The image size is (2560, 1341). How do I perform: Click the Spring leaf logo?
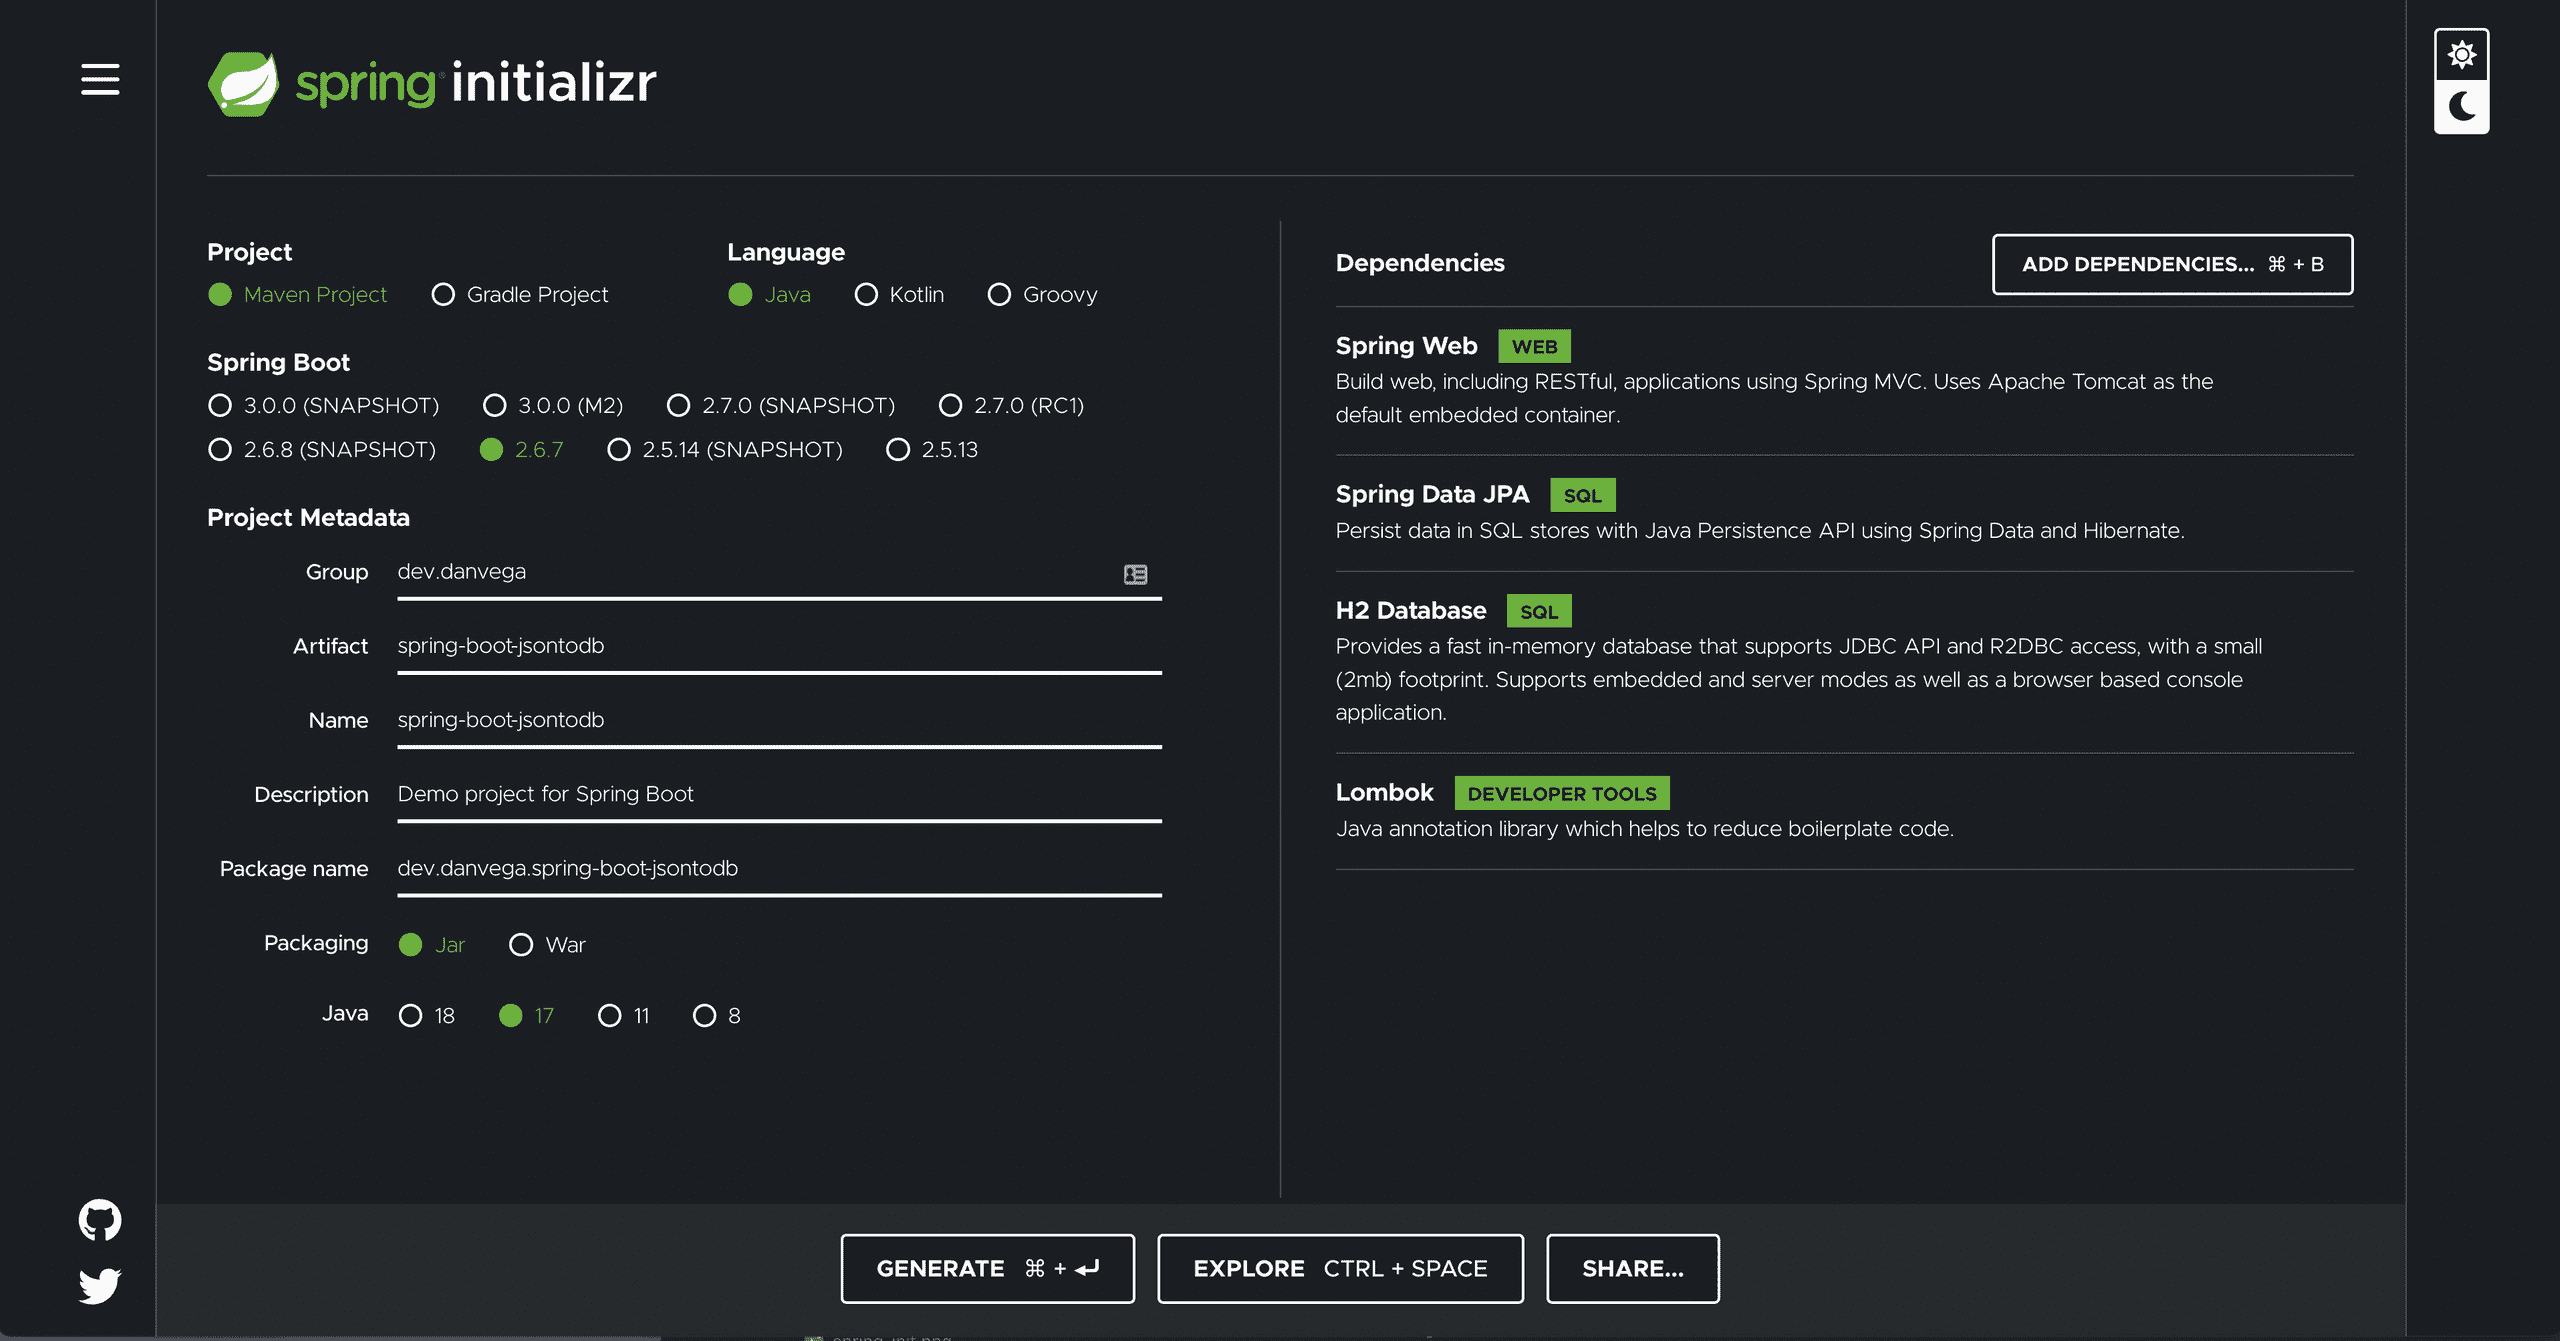[x=243, y=84]
